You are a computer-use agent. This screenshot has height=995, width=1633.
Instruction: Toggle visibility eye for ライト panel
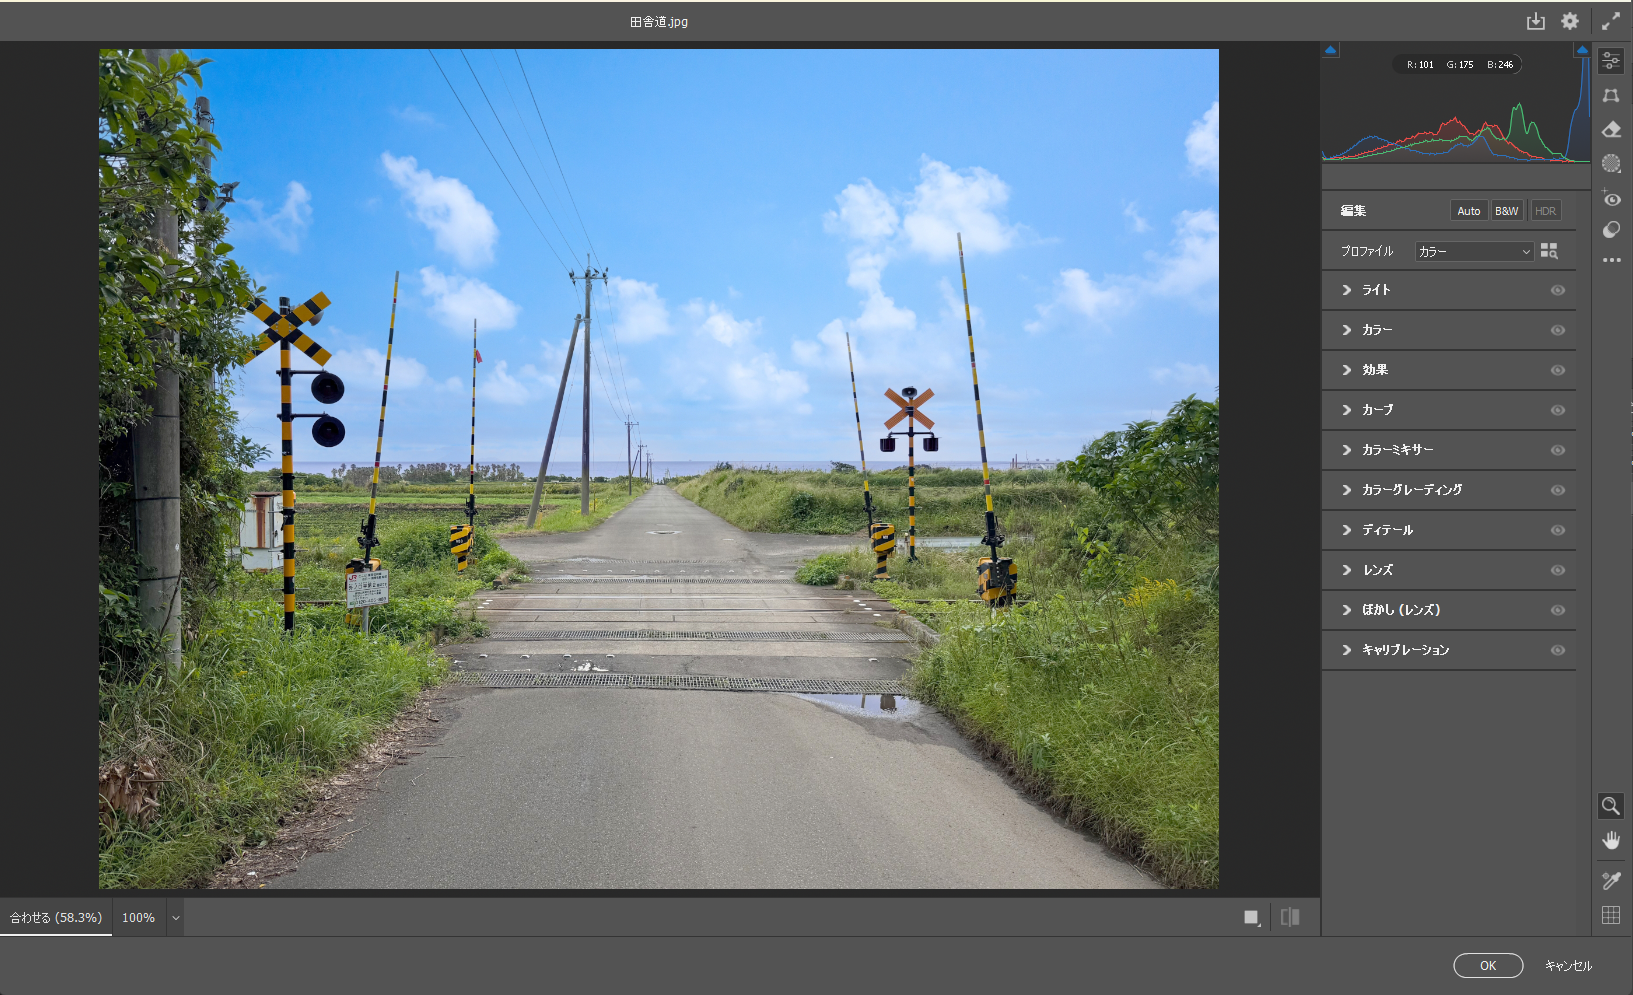(1557, 290)
